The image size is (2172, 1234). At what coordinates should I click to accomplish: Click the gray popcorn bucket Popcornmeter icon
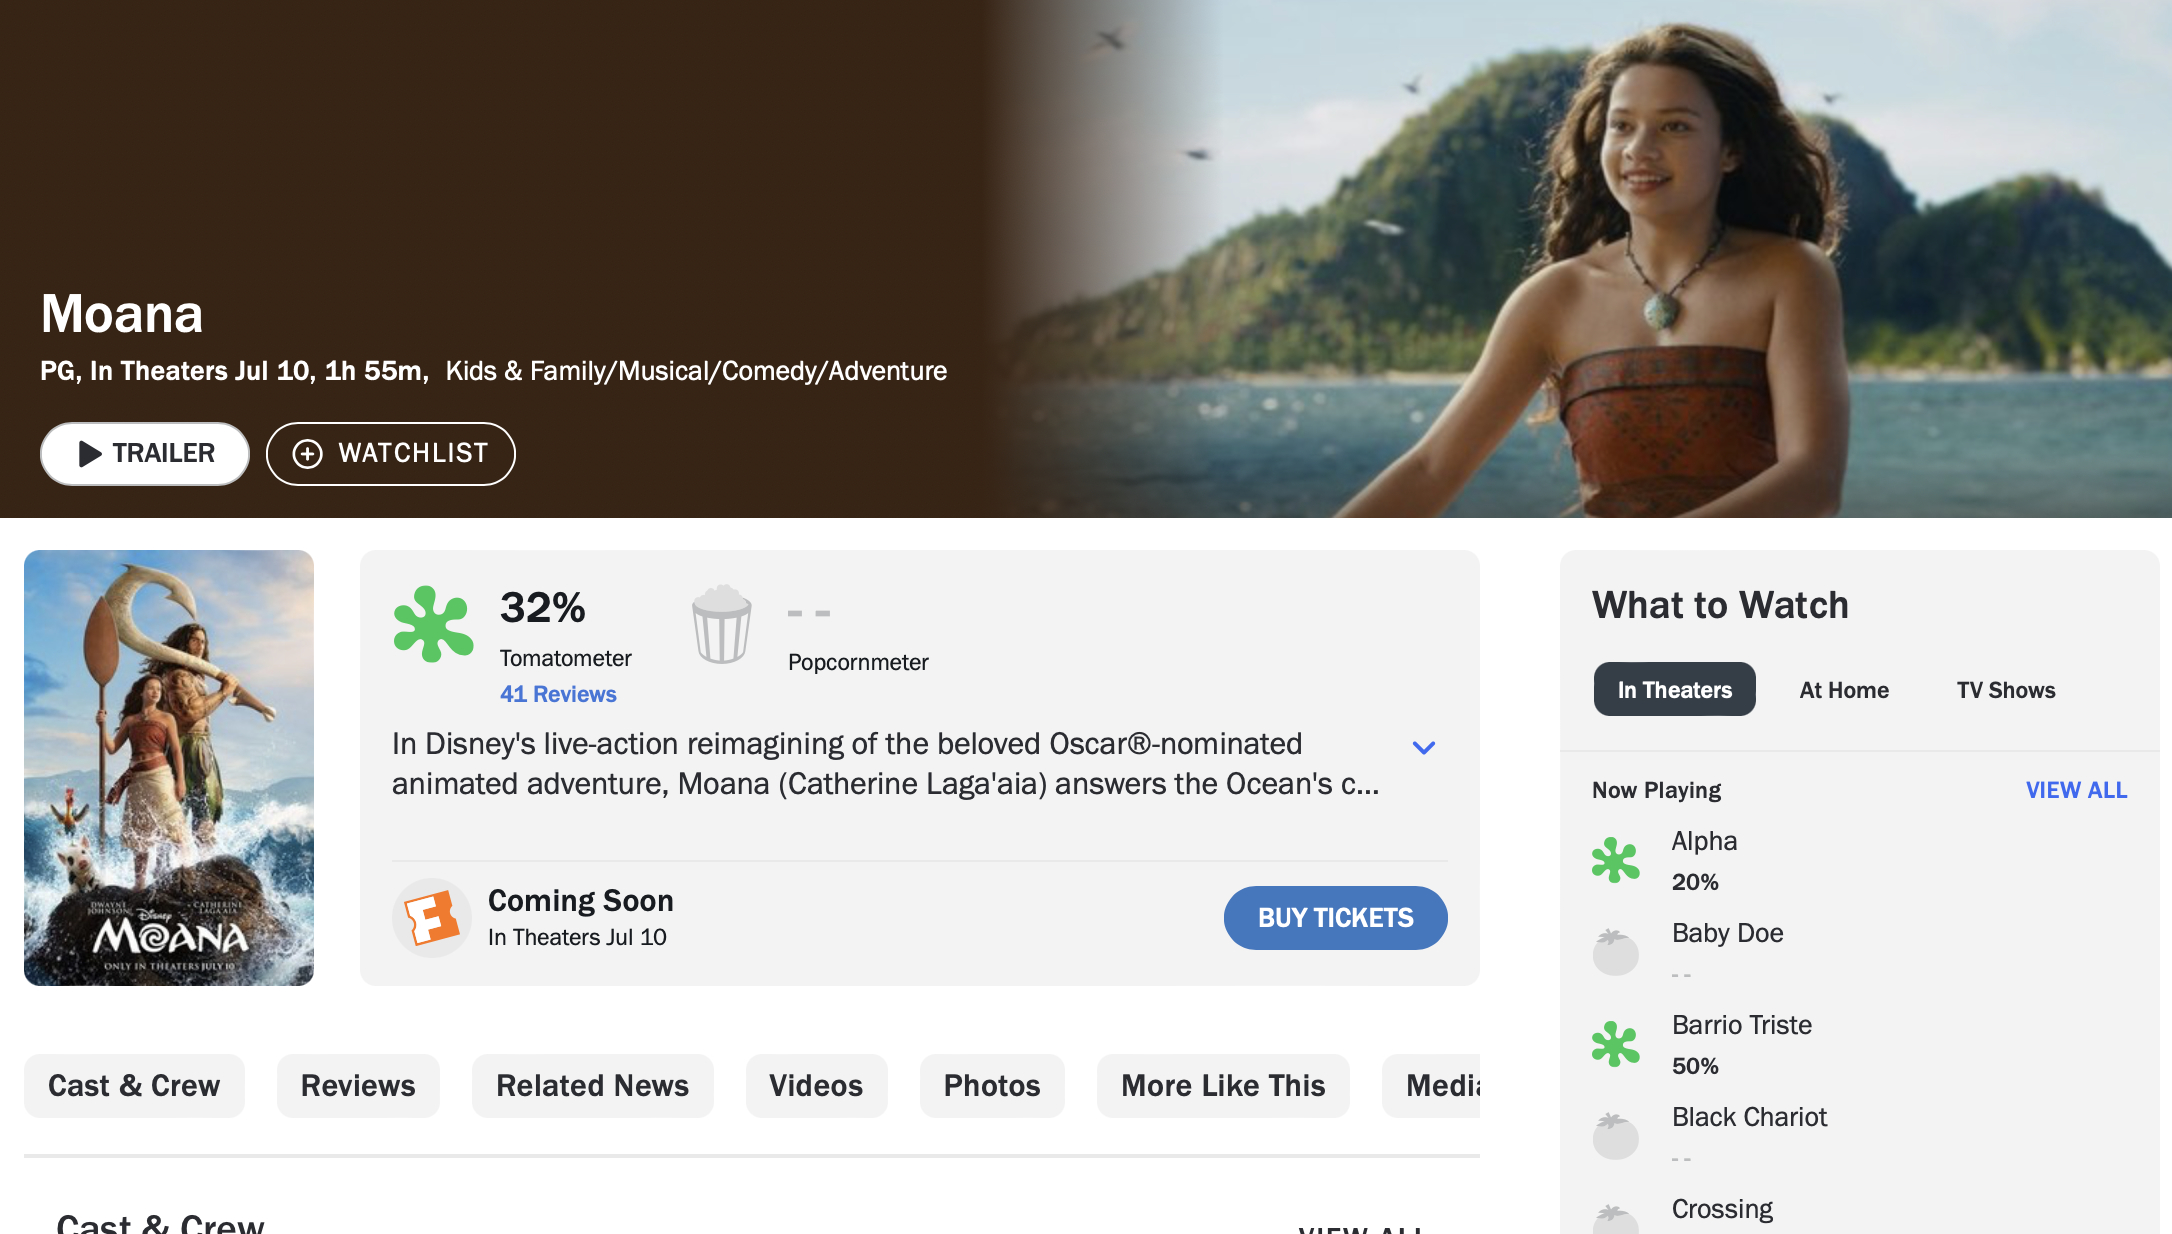[x=721, y=625]
